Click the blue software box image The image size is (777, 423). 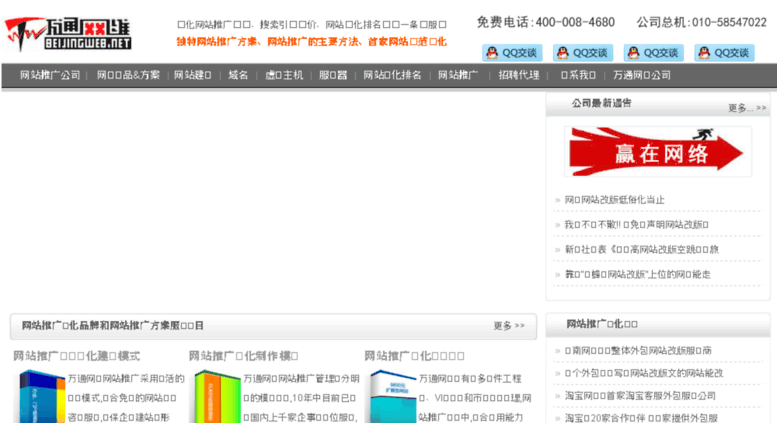(42, 397)
